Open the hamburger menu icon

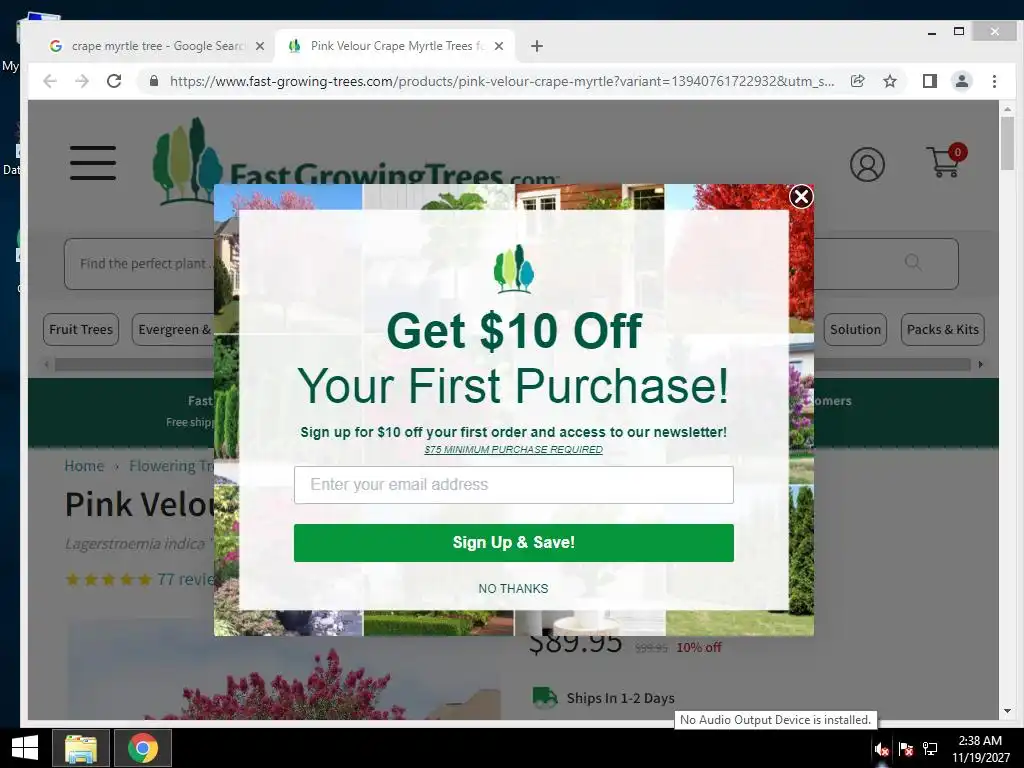(x=93, y=163)
